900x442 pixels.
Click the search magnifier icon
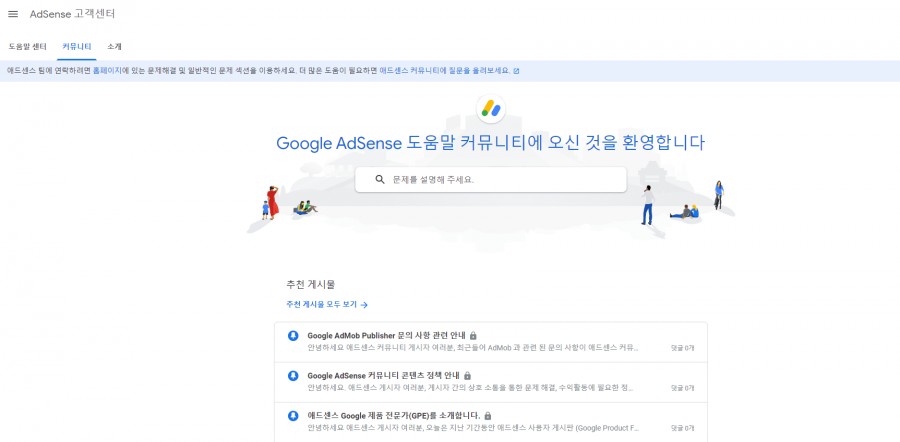click(x=380, y=180)
